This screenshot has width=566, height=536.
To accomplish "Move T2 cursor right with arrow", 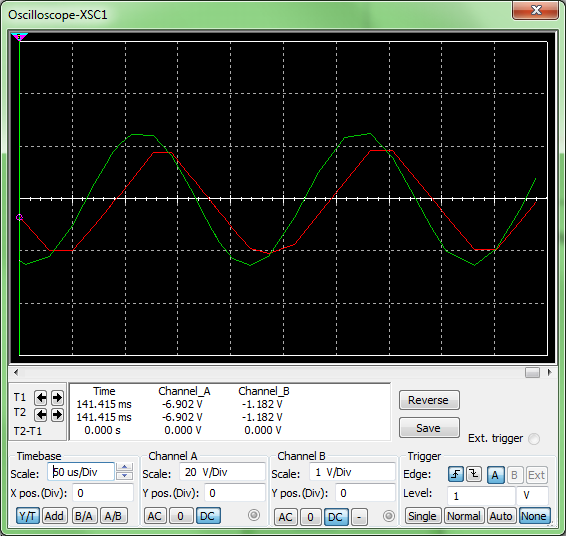I will coord(57,415).
